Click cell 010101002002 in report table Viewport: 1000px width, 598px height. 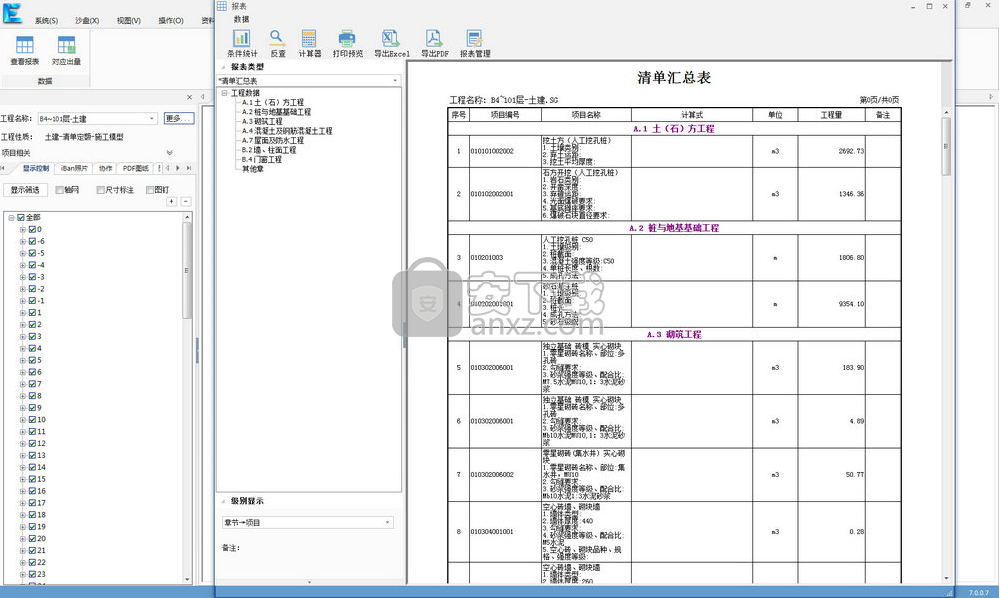coord(505,152)
